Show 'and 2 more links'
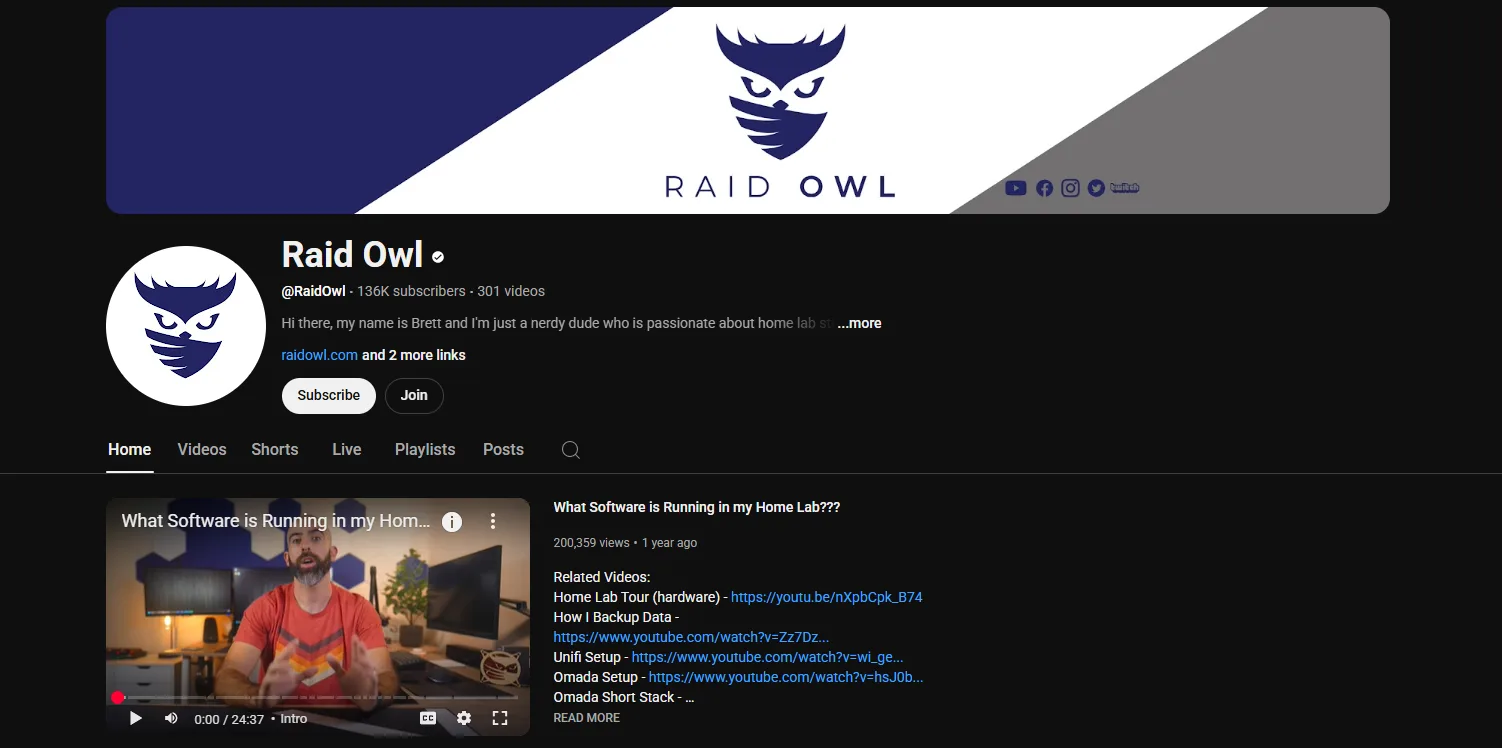Viewport: 1502px width, 748px height. 414,355
